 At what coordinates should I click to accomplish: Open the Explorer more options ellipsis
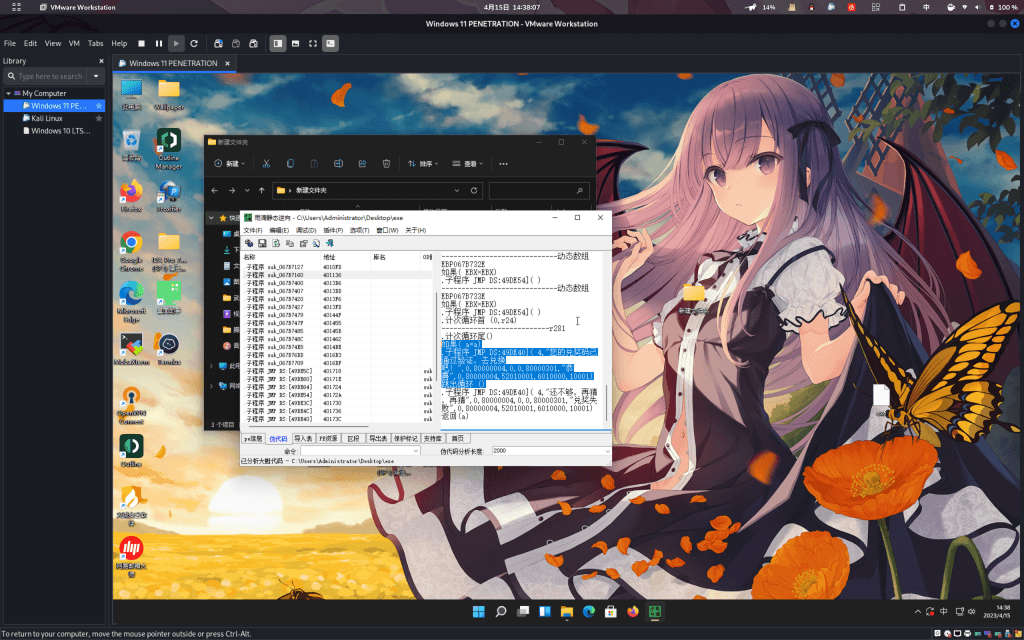(503, 164)
